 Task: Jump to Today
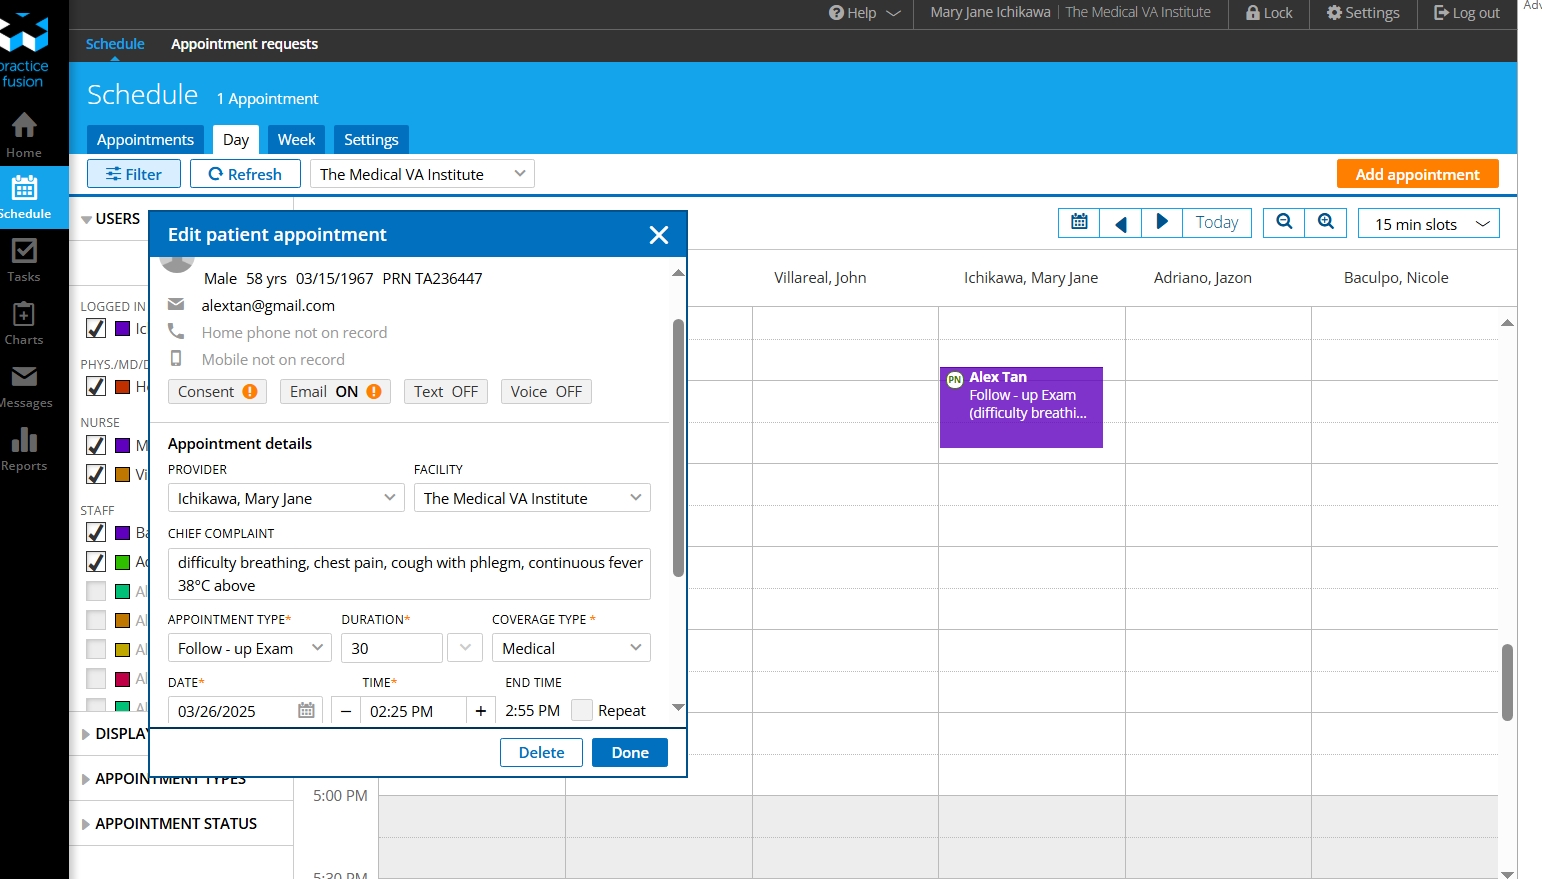[x=1217, y=222]
